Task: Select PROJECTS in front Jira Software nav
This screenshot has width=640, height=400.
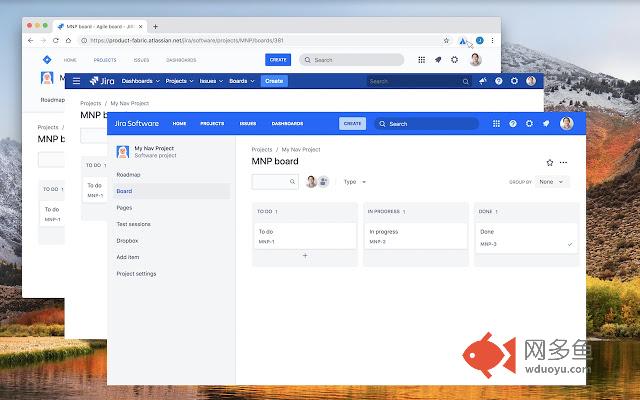Action: [x=212, y=123]
